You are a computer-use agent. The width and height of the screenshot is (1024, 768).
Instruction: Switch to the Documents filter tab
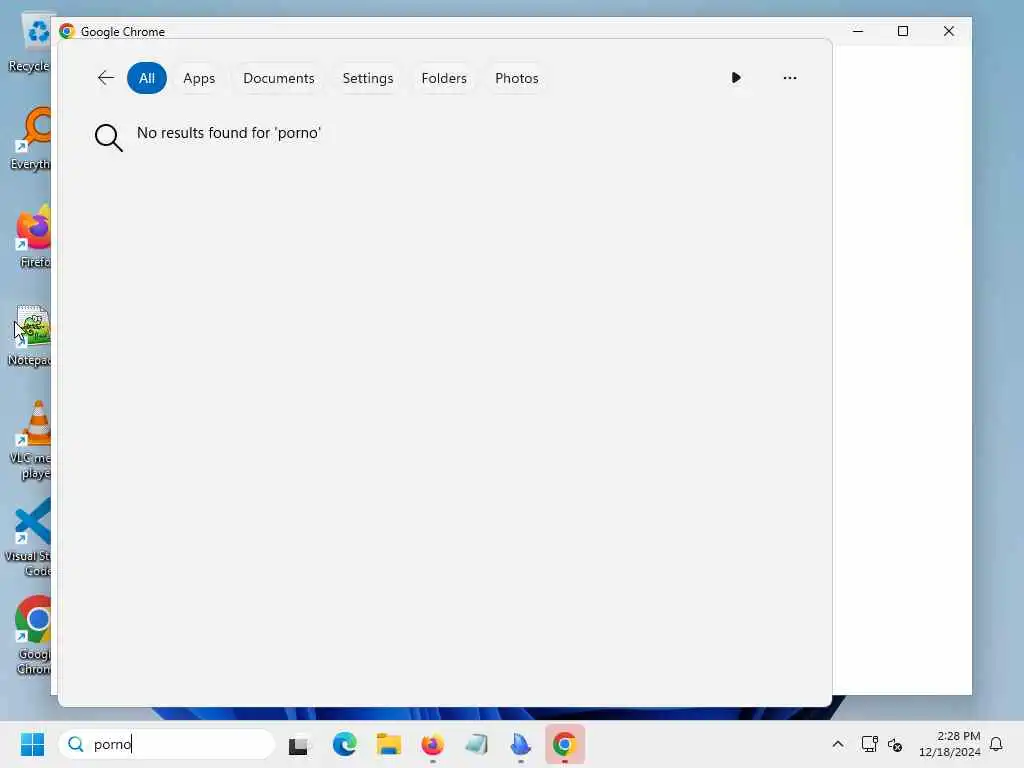point(279,78)
